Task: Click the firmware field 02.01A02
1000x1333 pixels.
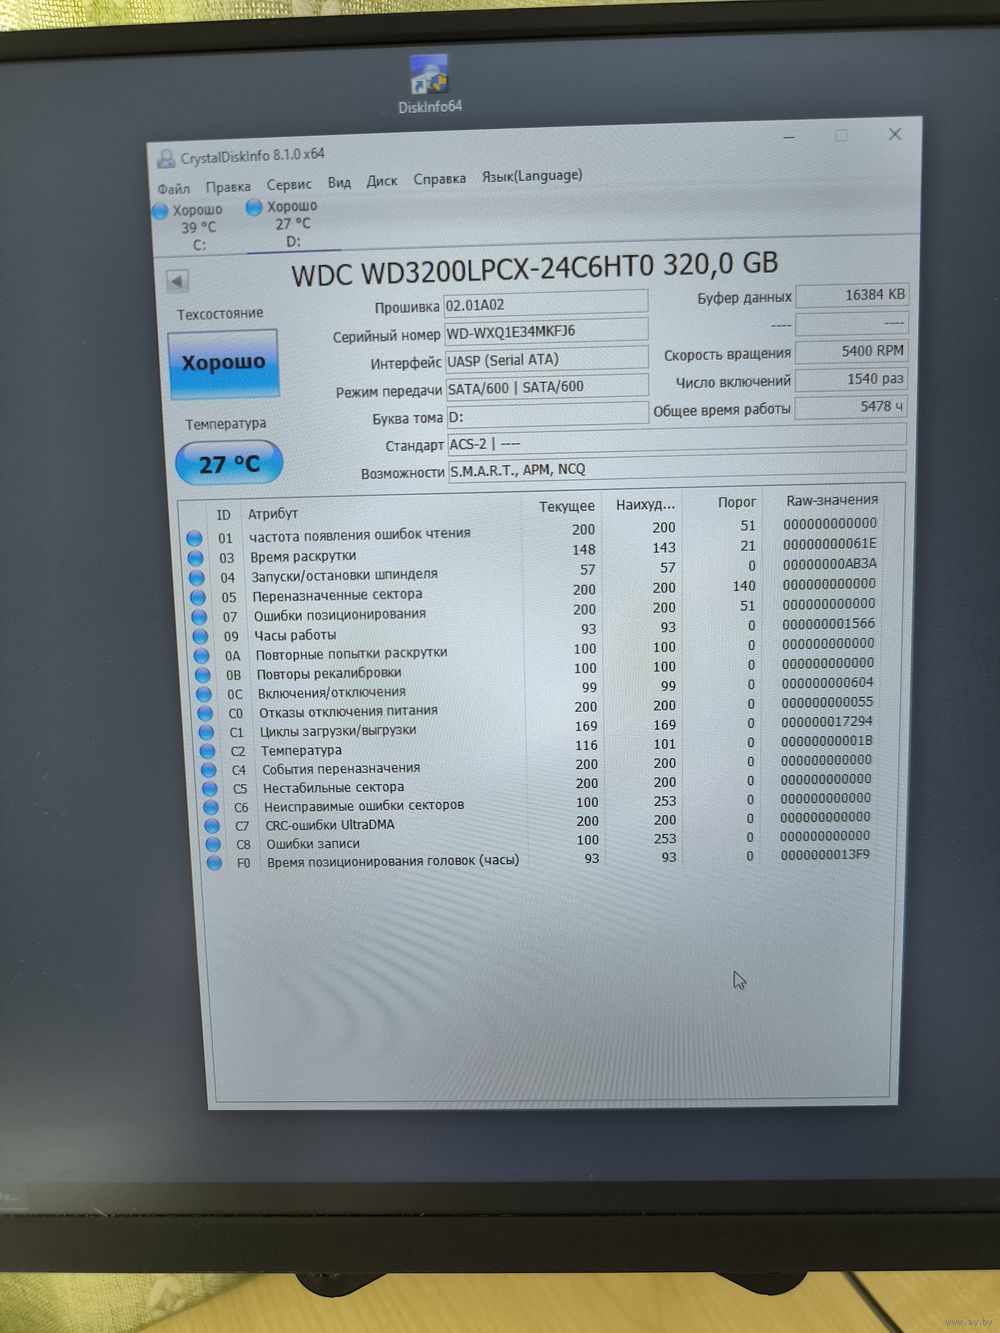Action: click(x=546, y=303)
